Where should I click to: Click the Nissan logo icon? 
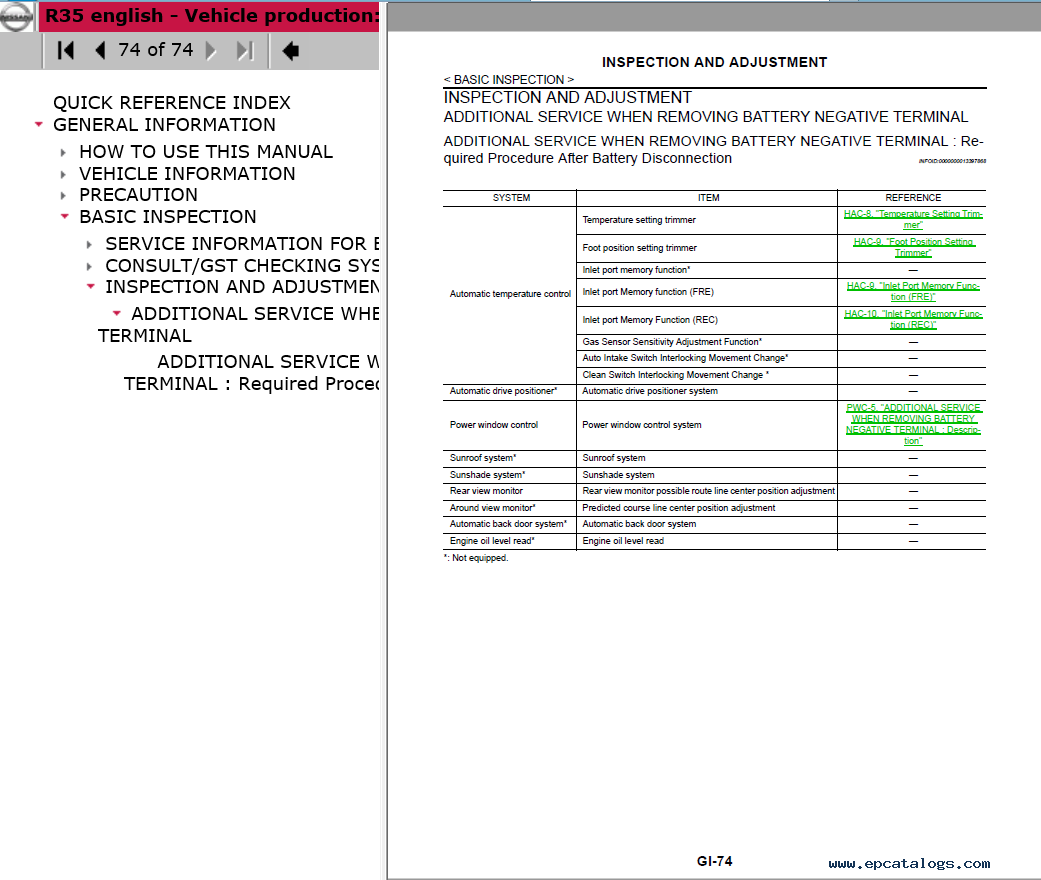[x=16, y=17]
